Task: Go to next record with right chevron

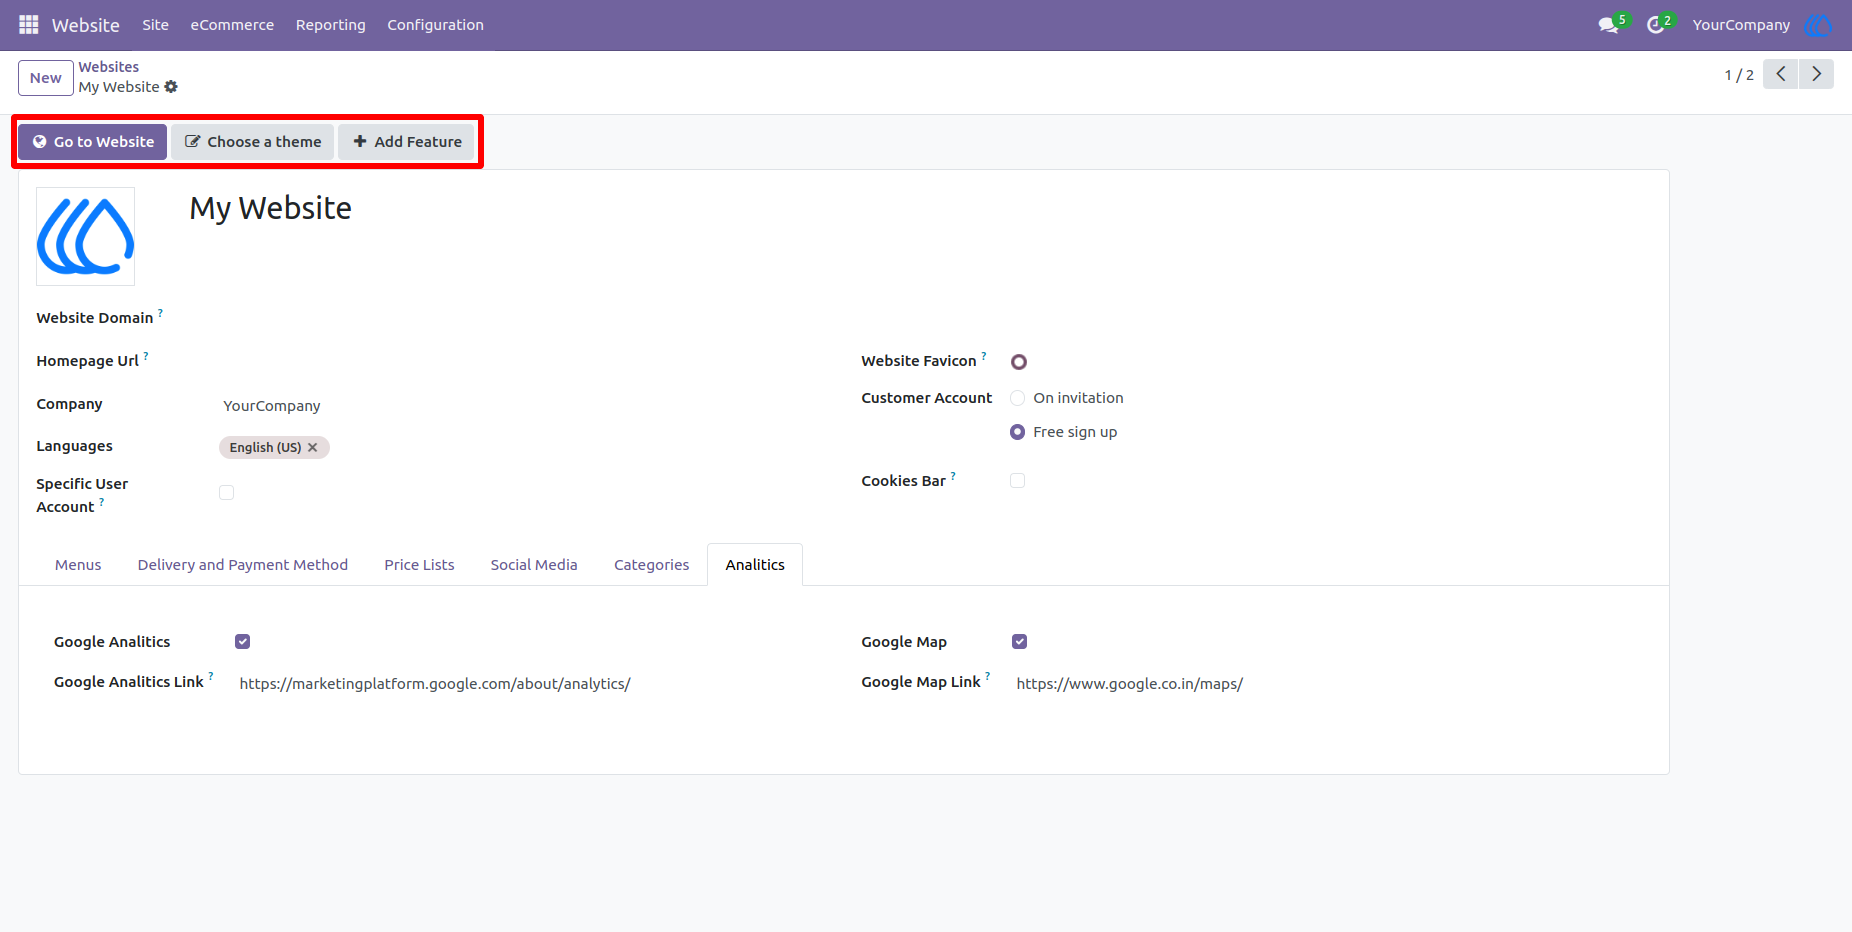Action: [1816, 74]
